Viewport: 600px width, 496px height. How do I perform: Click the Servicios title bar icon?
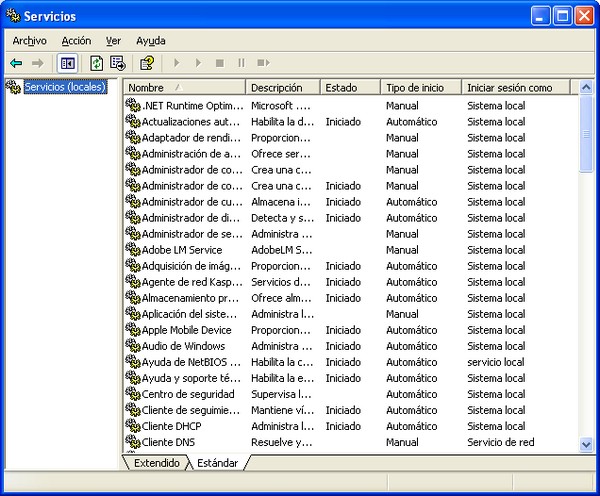(x=13, y=15)
